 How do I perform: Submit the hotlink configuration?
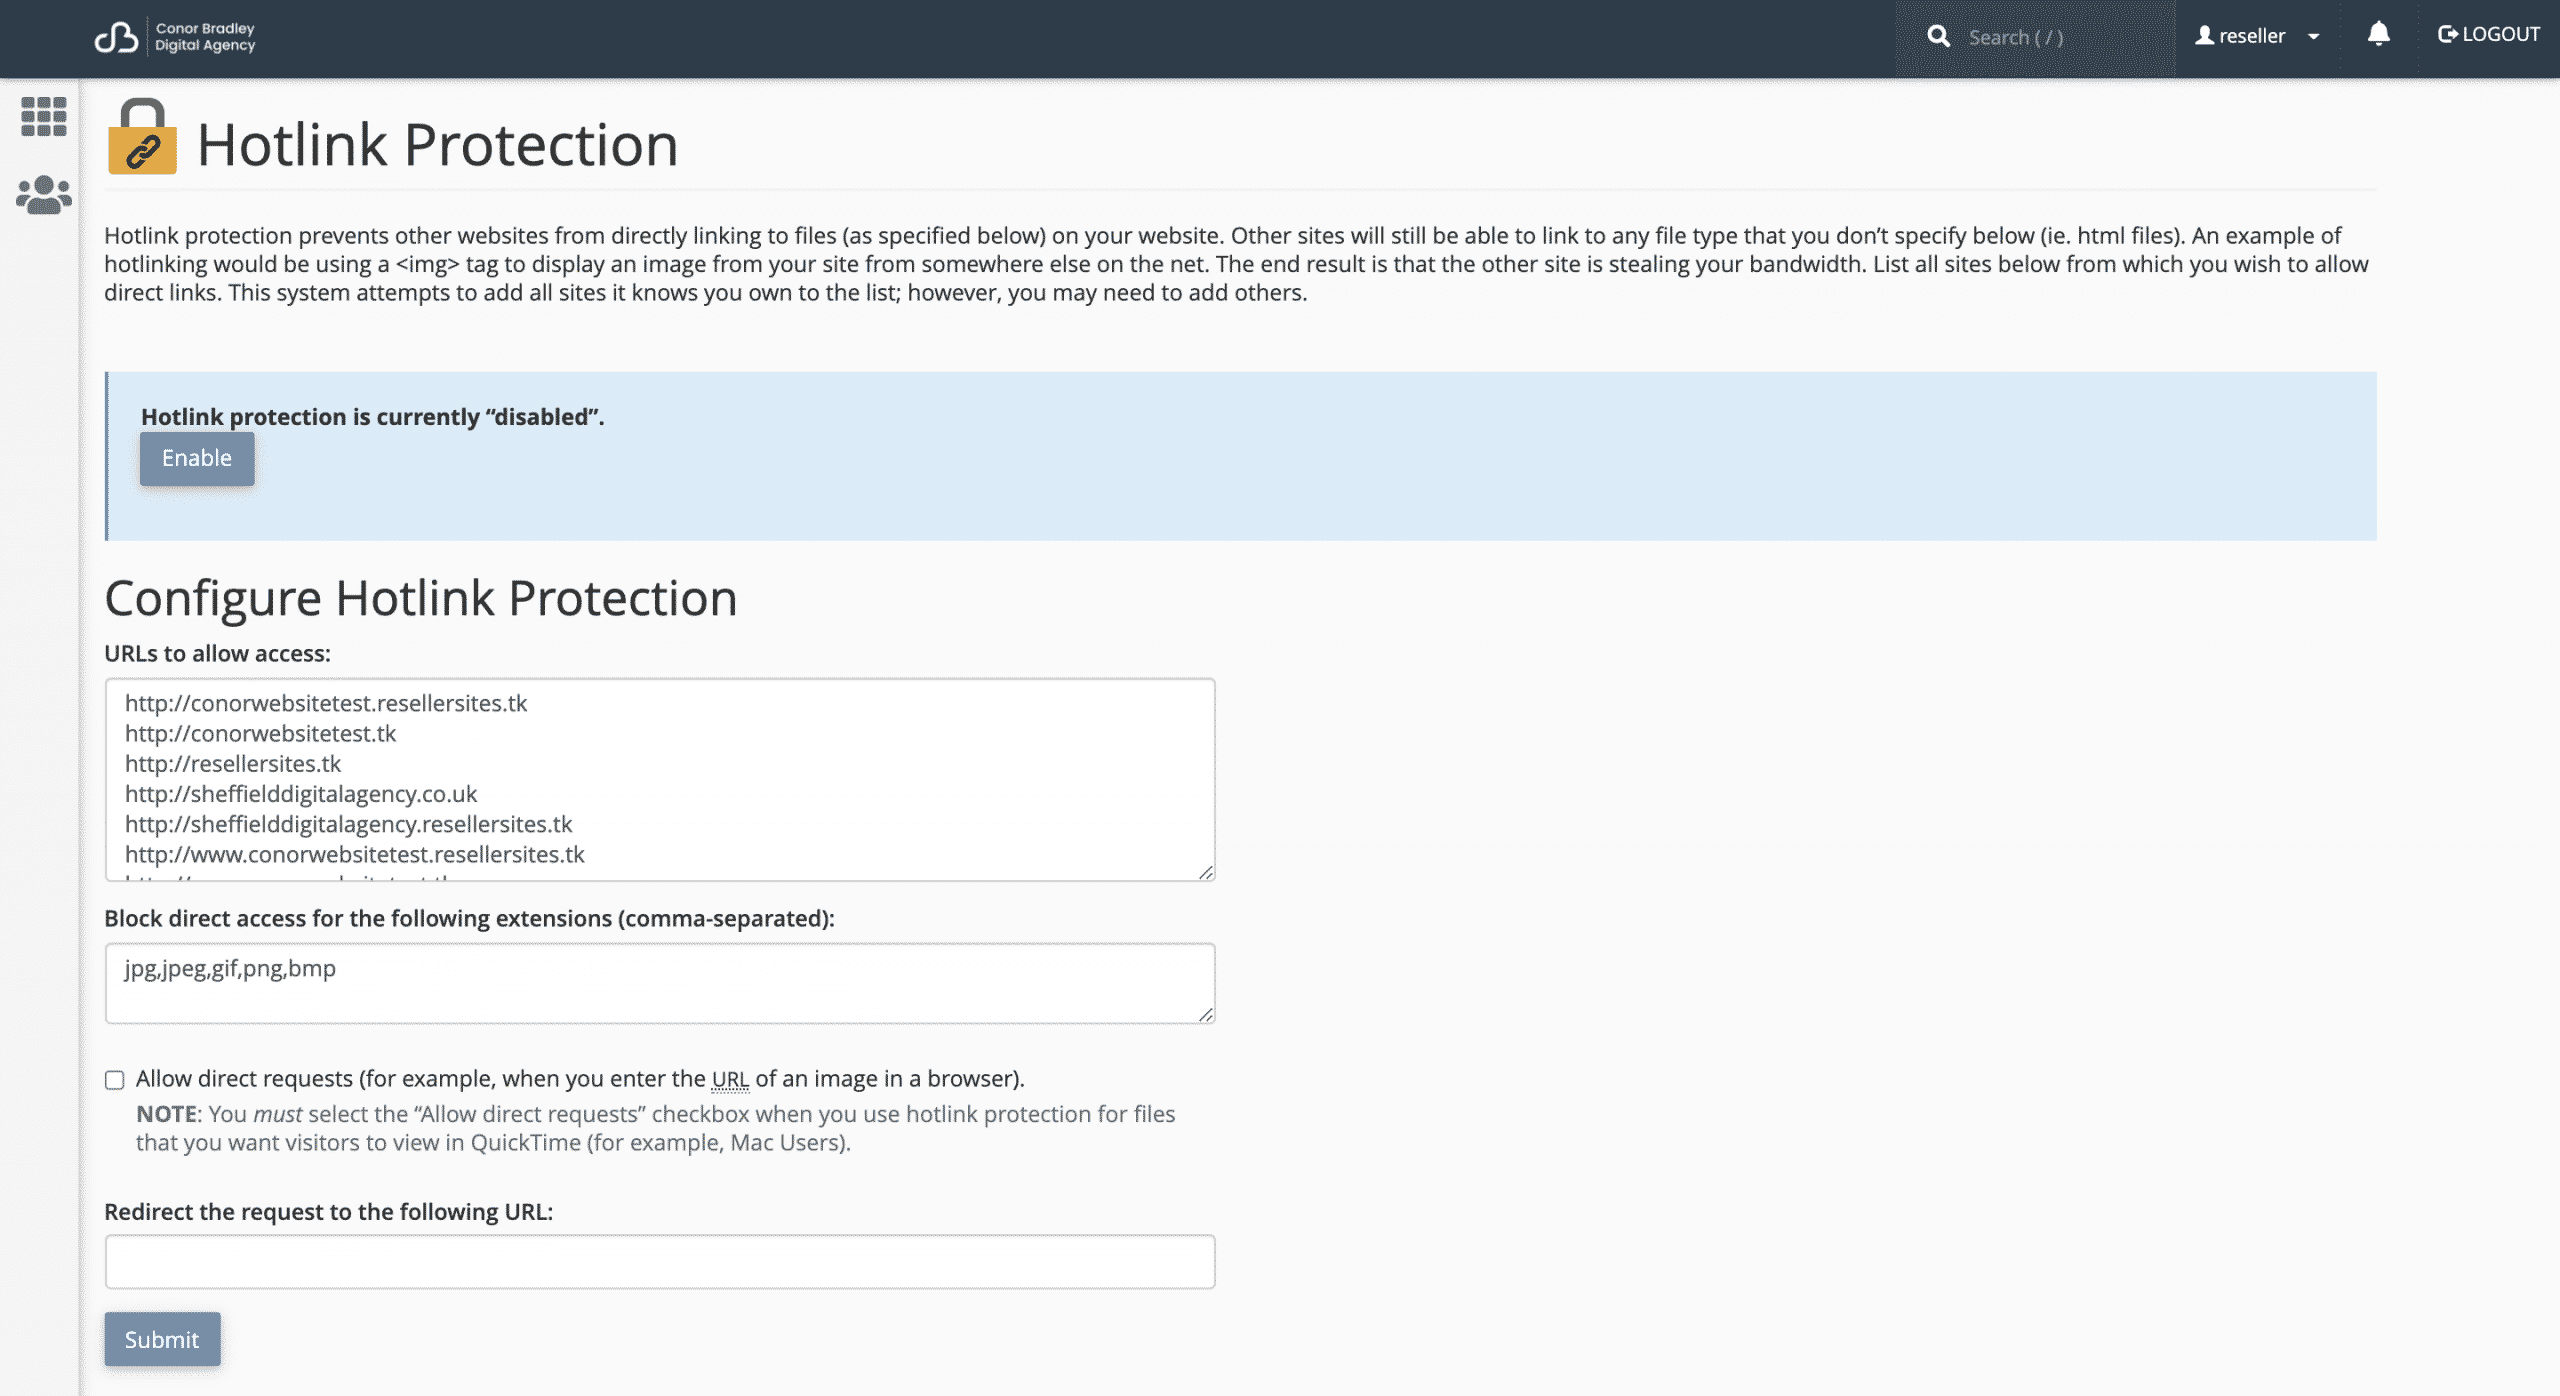(x=162, y=1339)
